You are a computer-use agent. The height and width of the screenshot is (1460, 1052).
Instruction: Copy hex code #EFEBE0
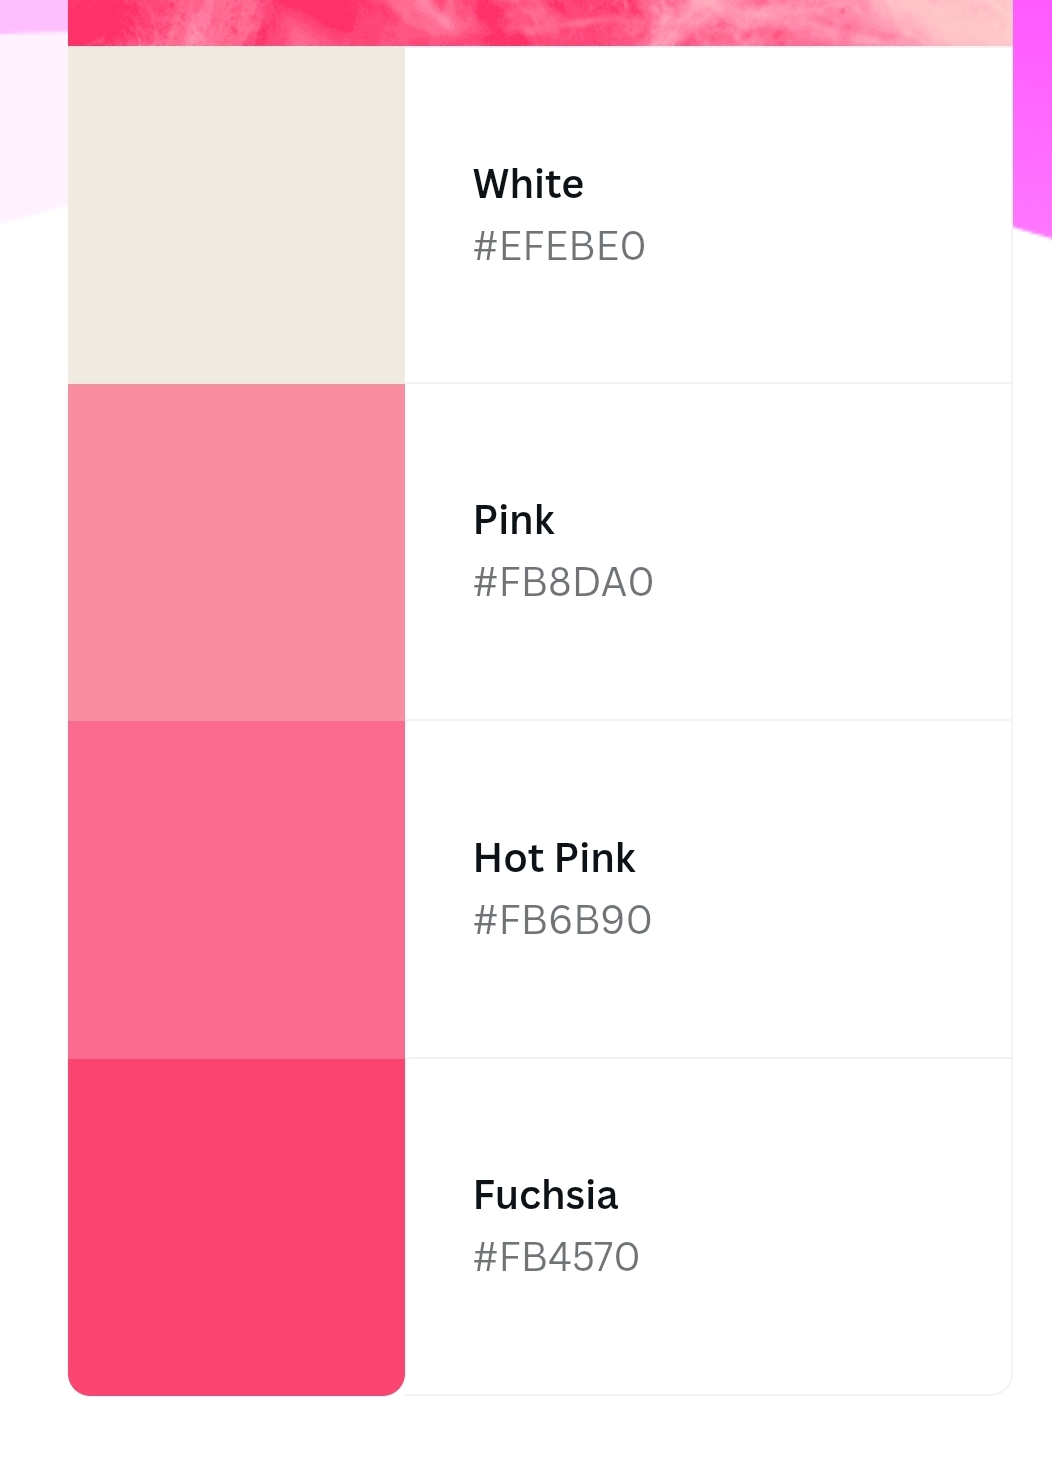click(559, 246)
